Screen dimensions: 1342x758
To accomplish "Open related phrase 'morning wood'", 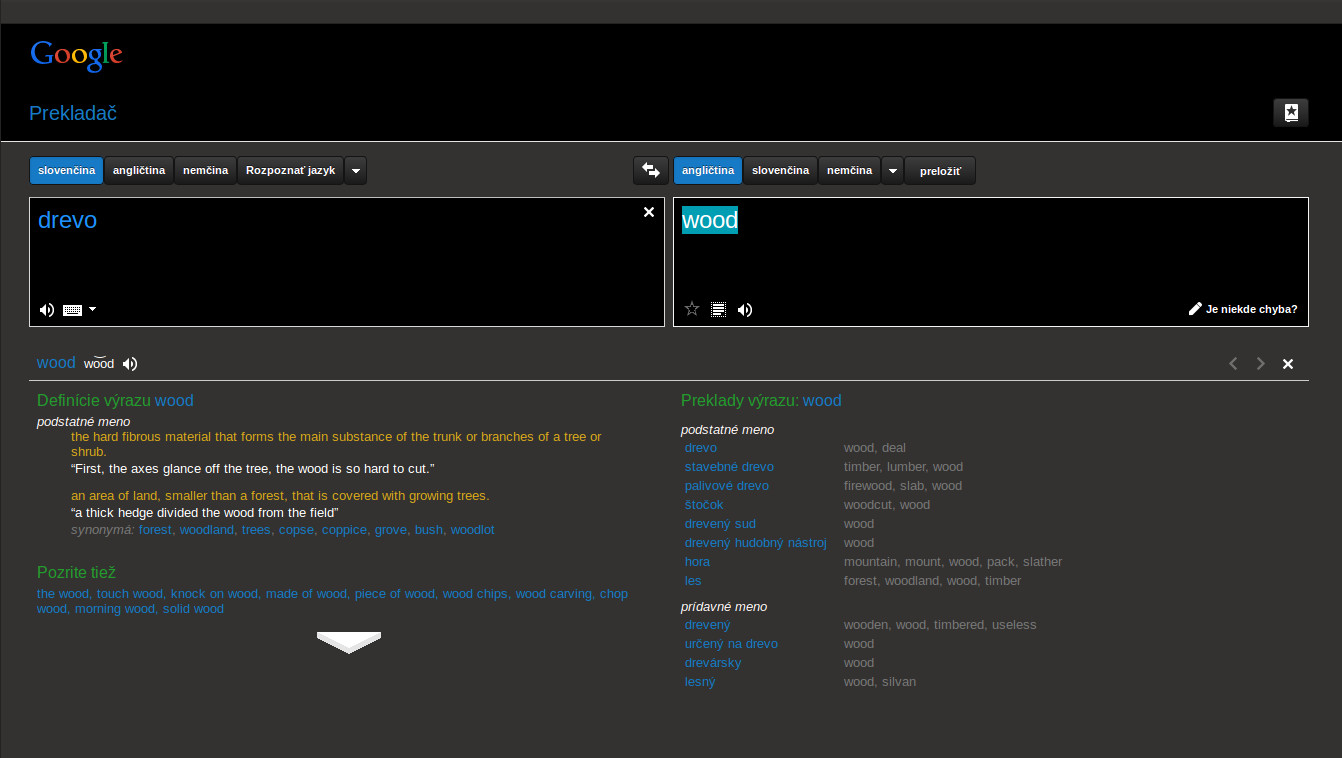I will [115, 609].
